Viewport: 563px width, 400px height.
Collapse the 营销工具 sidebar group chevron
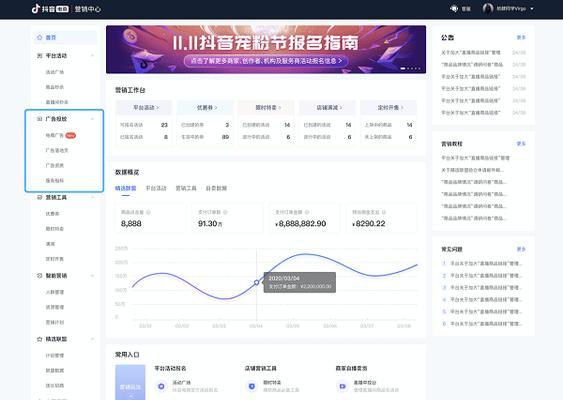click(x=92, y=197)
